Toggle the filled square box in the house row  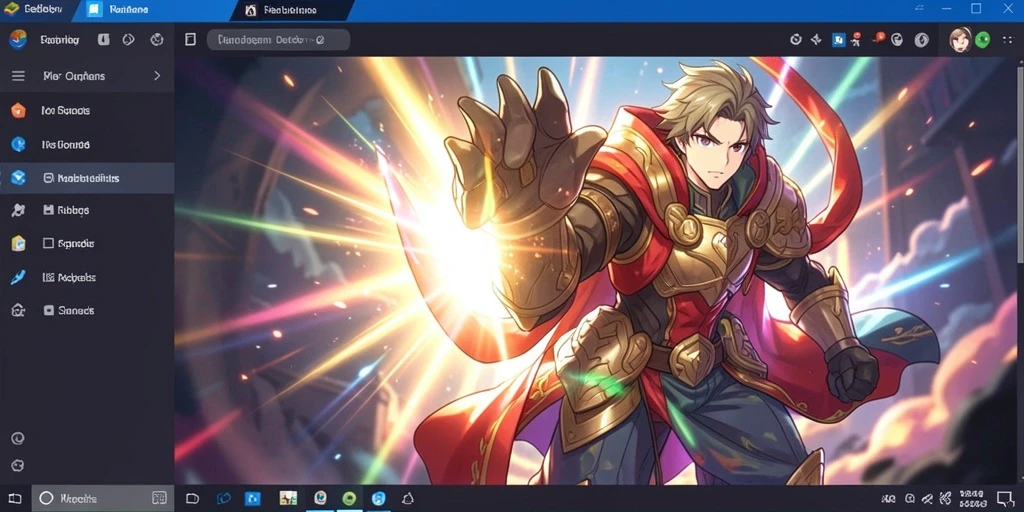[x=48, y=311]
